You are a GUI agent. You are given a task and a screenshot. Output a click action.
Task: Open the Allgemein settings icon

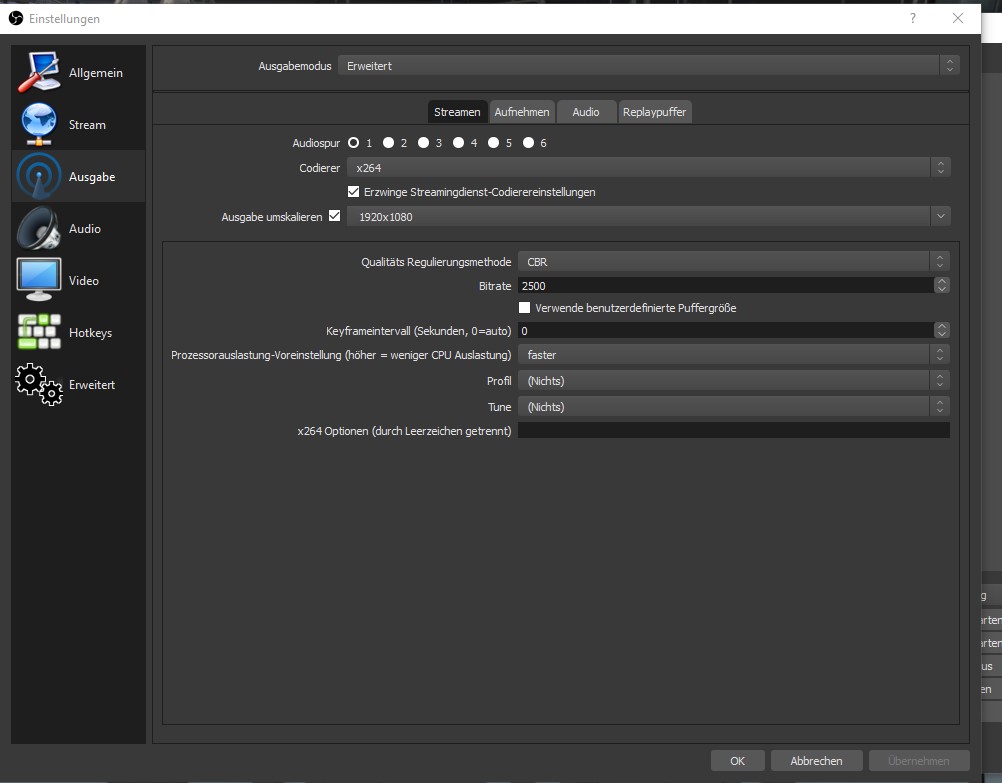pos(40,72)
